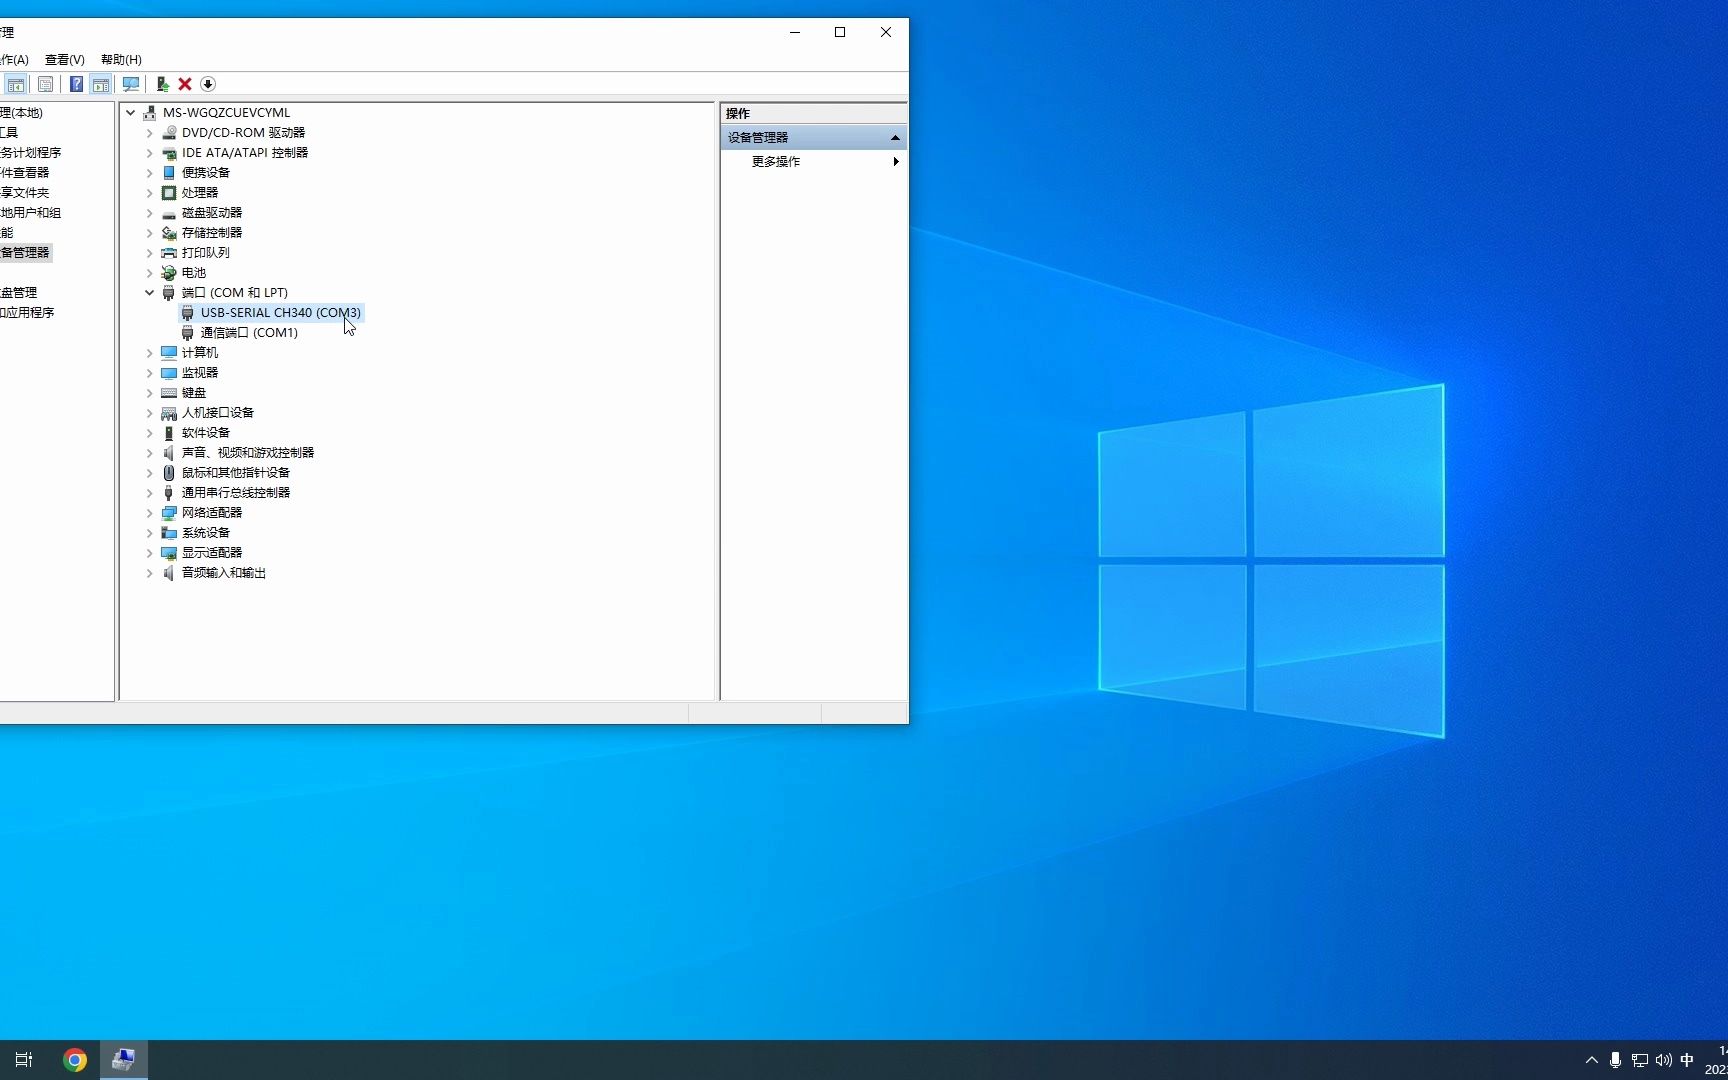Select 件查看器 in the left console tree
The image size is (1728, 1080).
point(25,172)
